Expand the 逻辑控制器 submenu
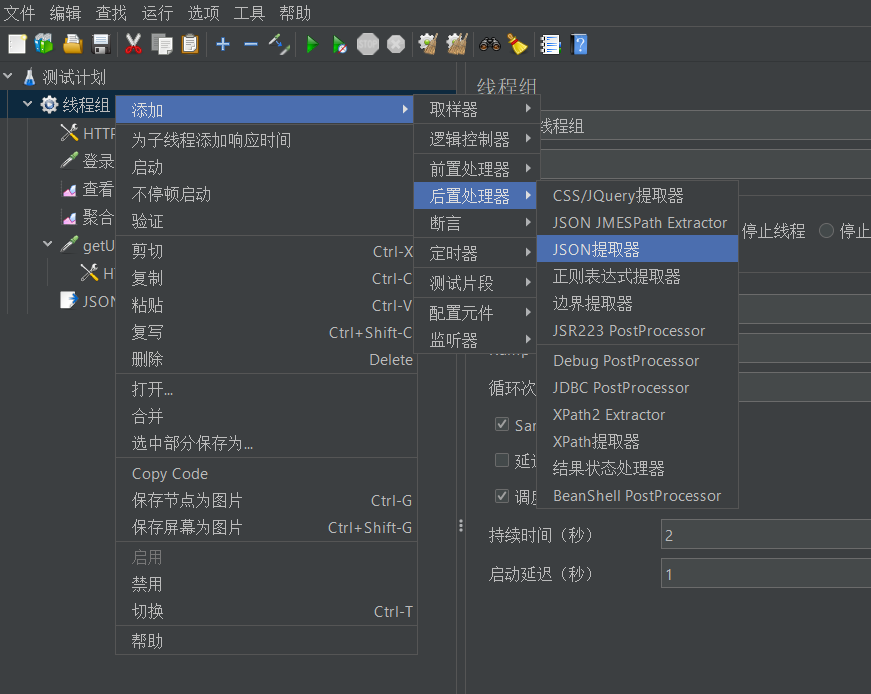The width and height of the screenshot is (871, 694). (x=475, y=139)
